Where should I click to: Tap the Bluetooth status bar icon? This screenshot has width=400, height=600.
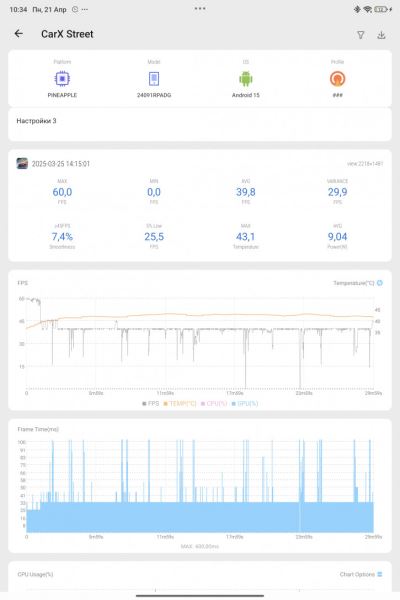tap(357, 9)
